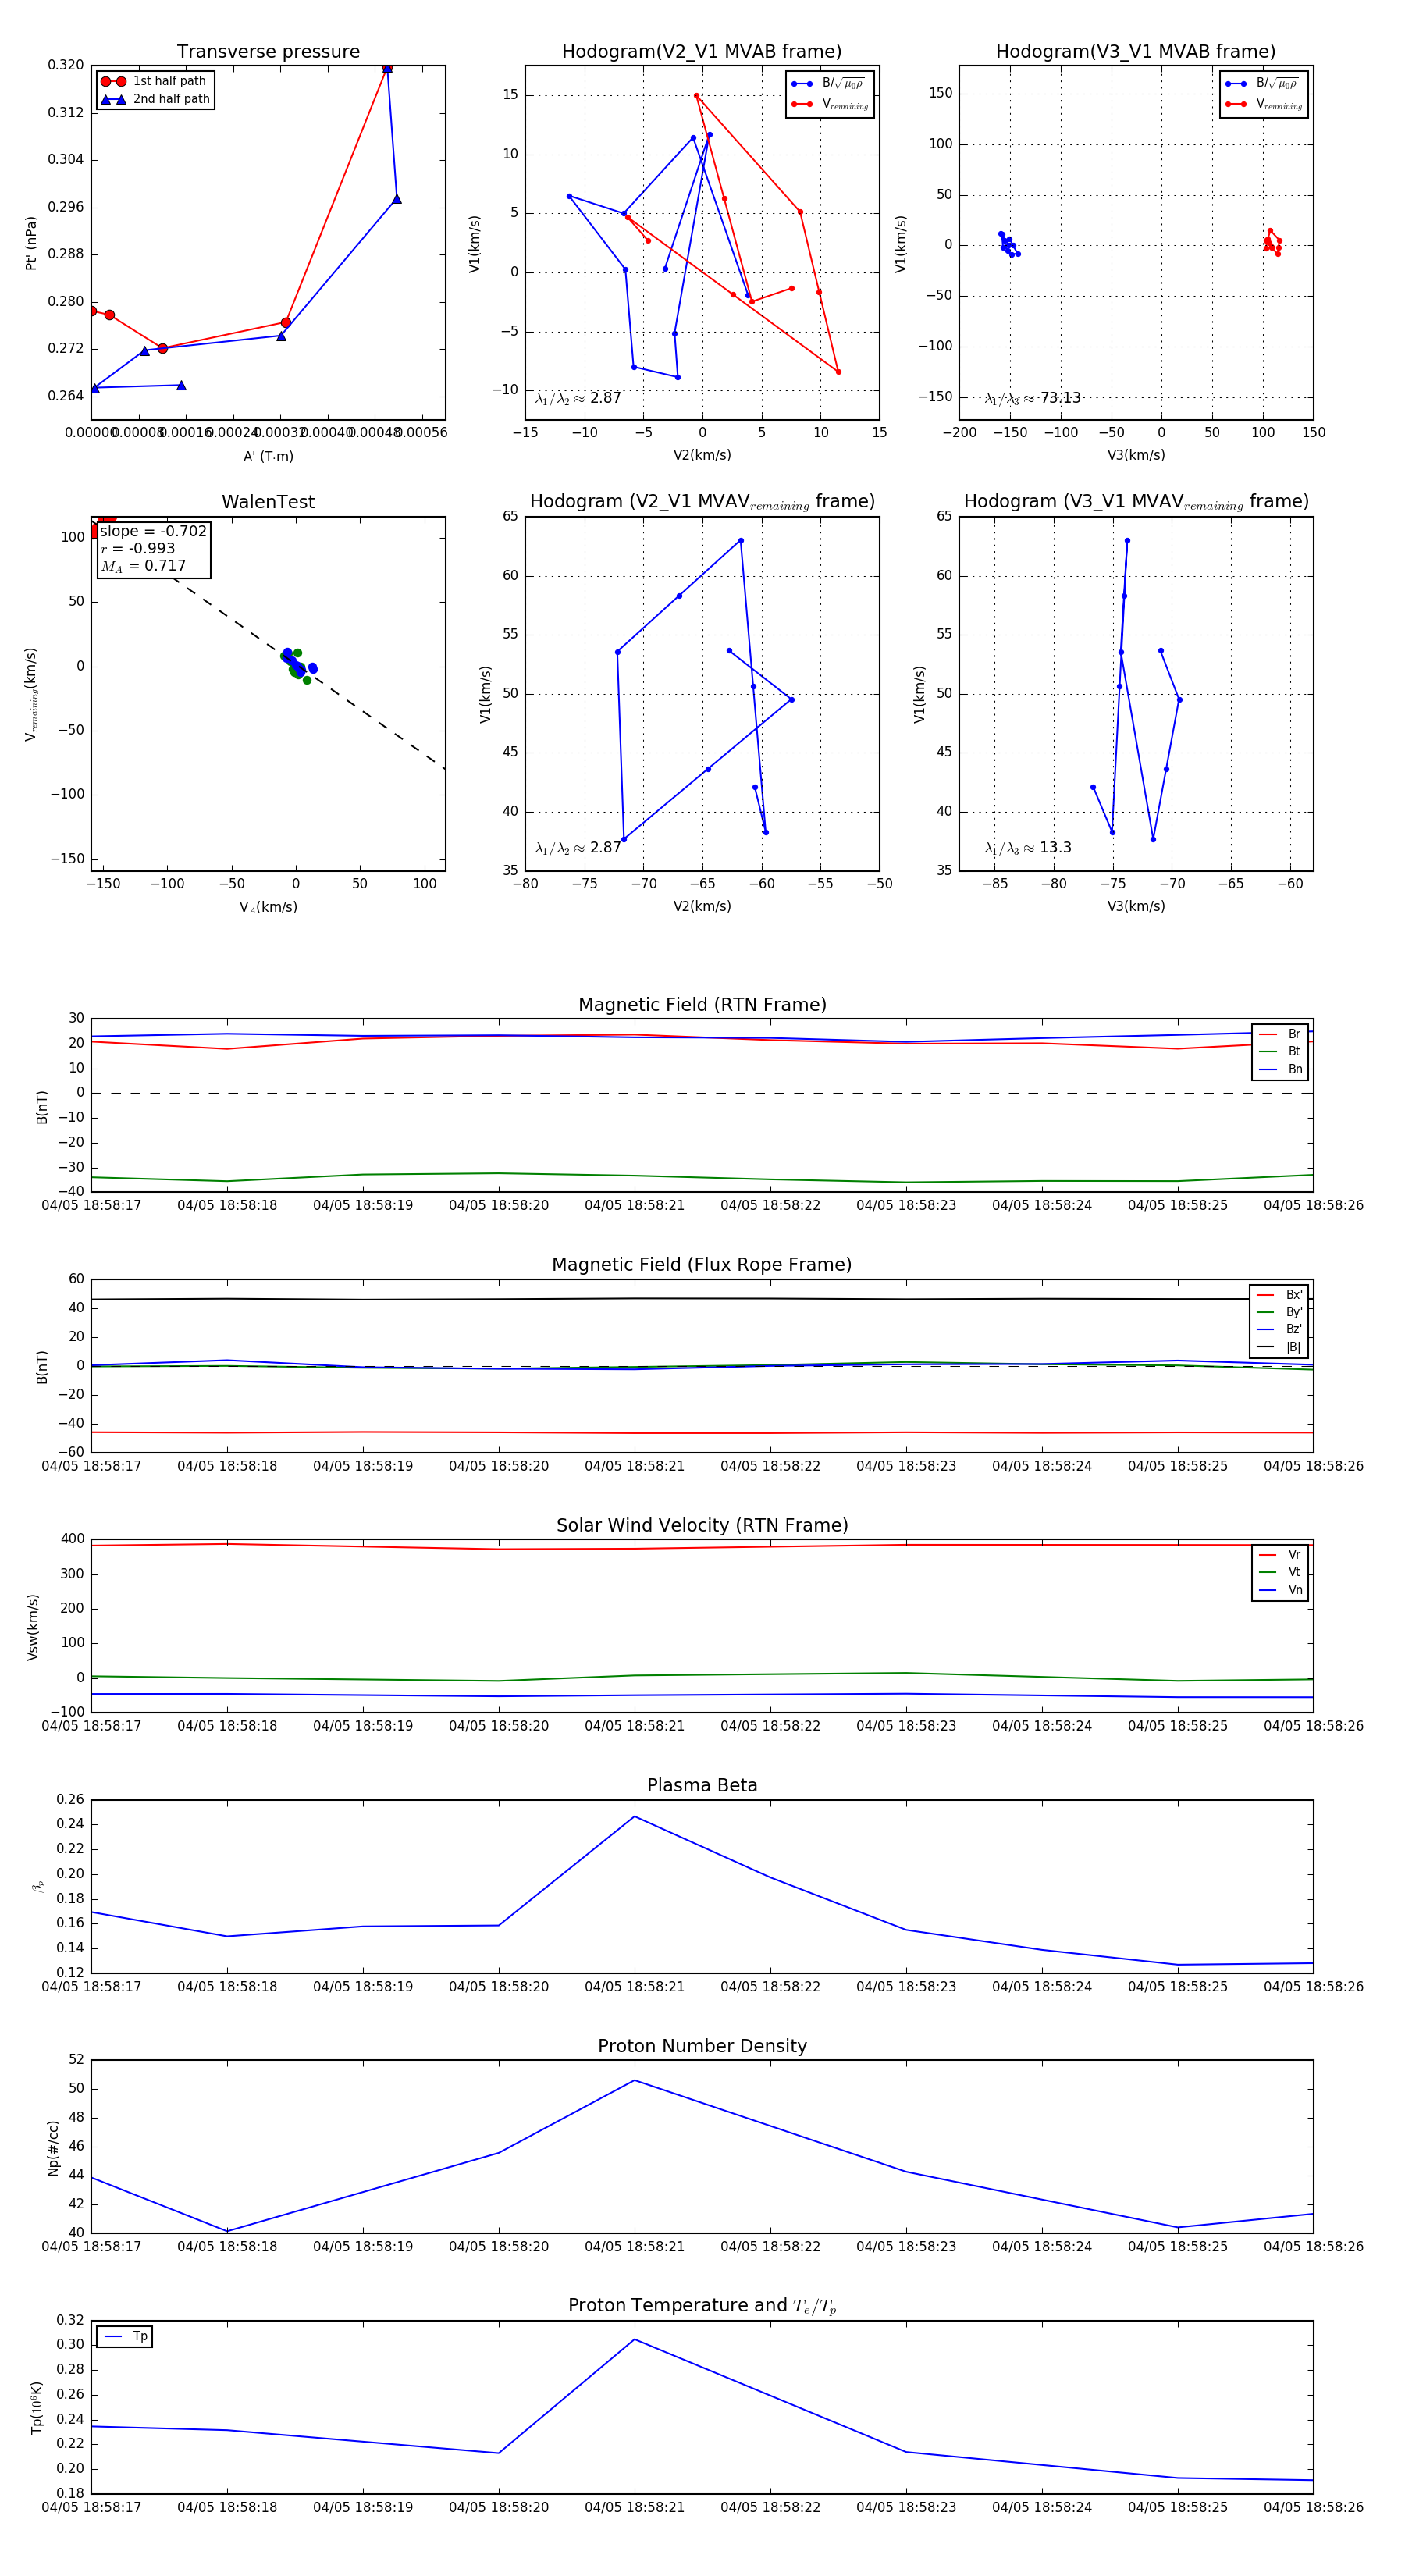Click the Proton Temperature curve peak
Screen dimensions: 1405x2576
pyautogui.click(x=634, y=2339)
